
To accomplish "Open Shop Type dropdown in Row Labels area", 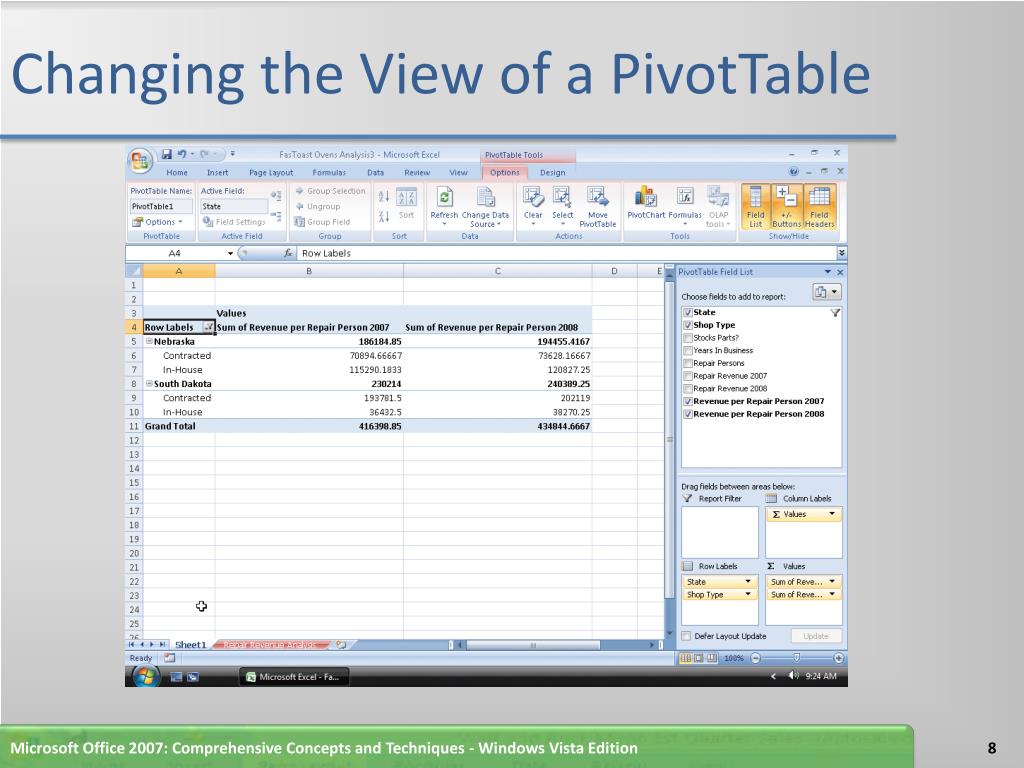I will pos(748,594).
